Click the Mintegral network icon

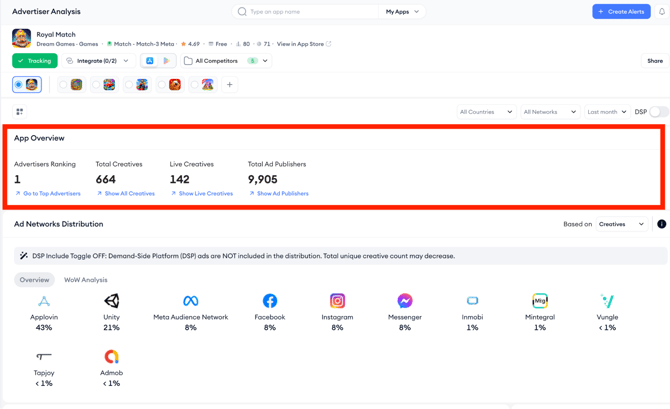coord(540,301)
